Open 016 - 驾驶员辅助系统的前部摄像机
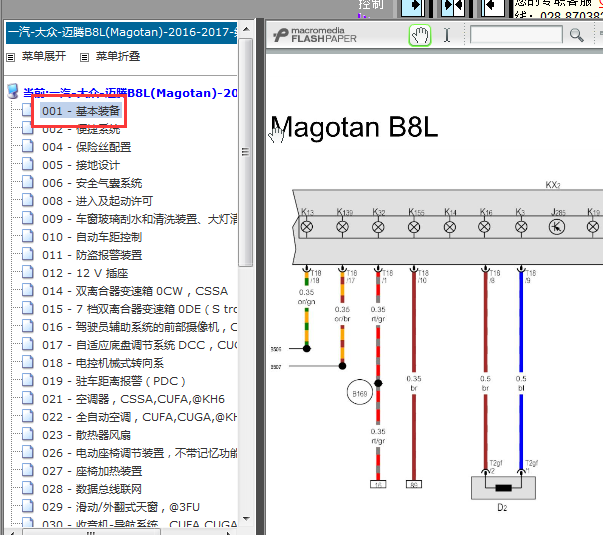 tap(139, 327)
